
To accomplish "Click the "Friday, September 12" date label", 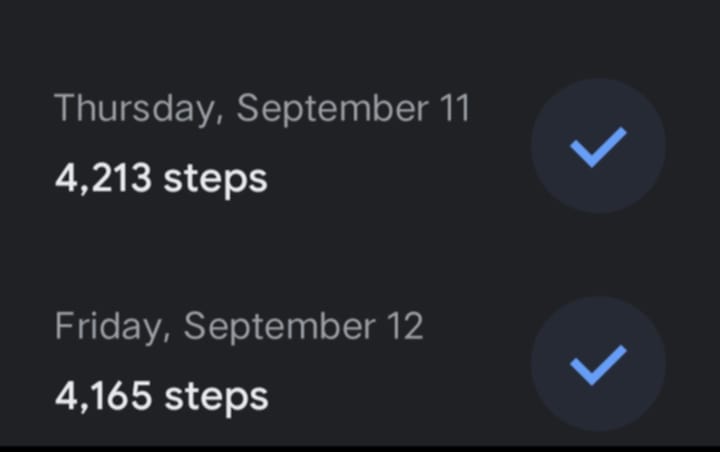I will 239,326.
